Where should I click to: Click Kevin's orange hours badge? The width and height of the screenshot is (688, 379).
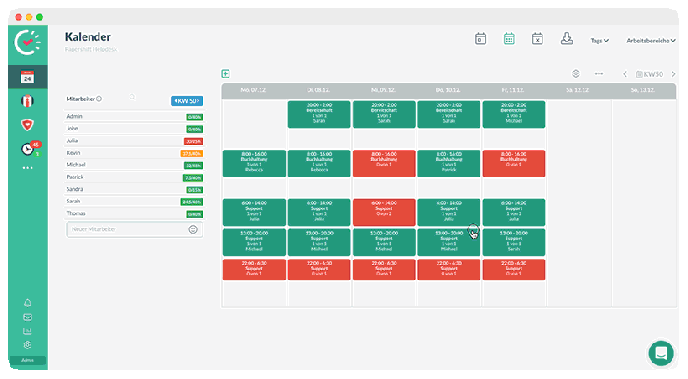pyautogui.click(x=192, y=154)
